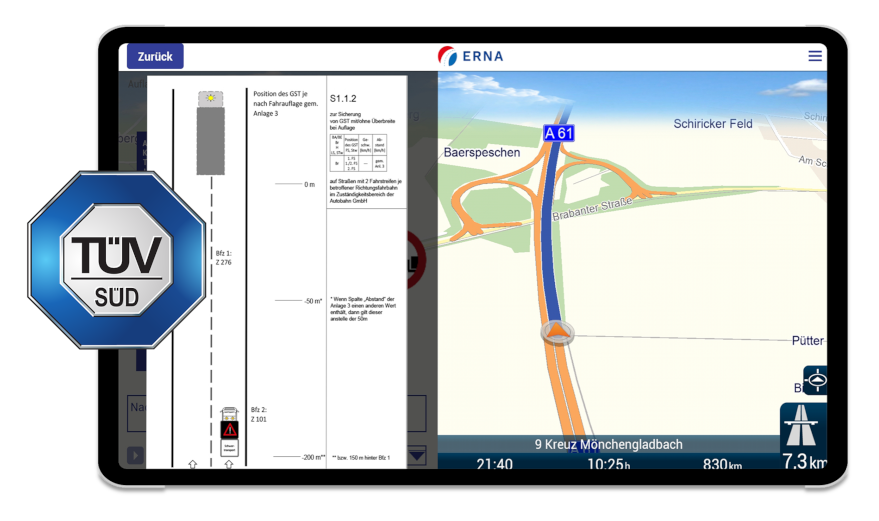The height and width of the screenshot is (521, 879).
Task: Click the Position des GST note
Action: tap(285, 104)
